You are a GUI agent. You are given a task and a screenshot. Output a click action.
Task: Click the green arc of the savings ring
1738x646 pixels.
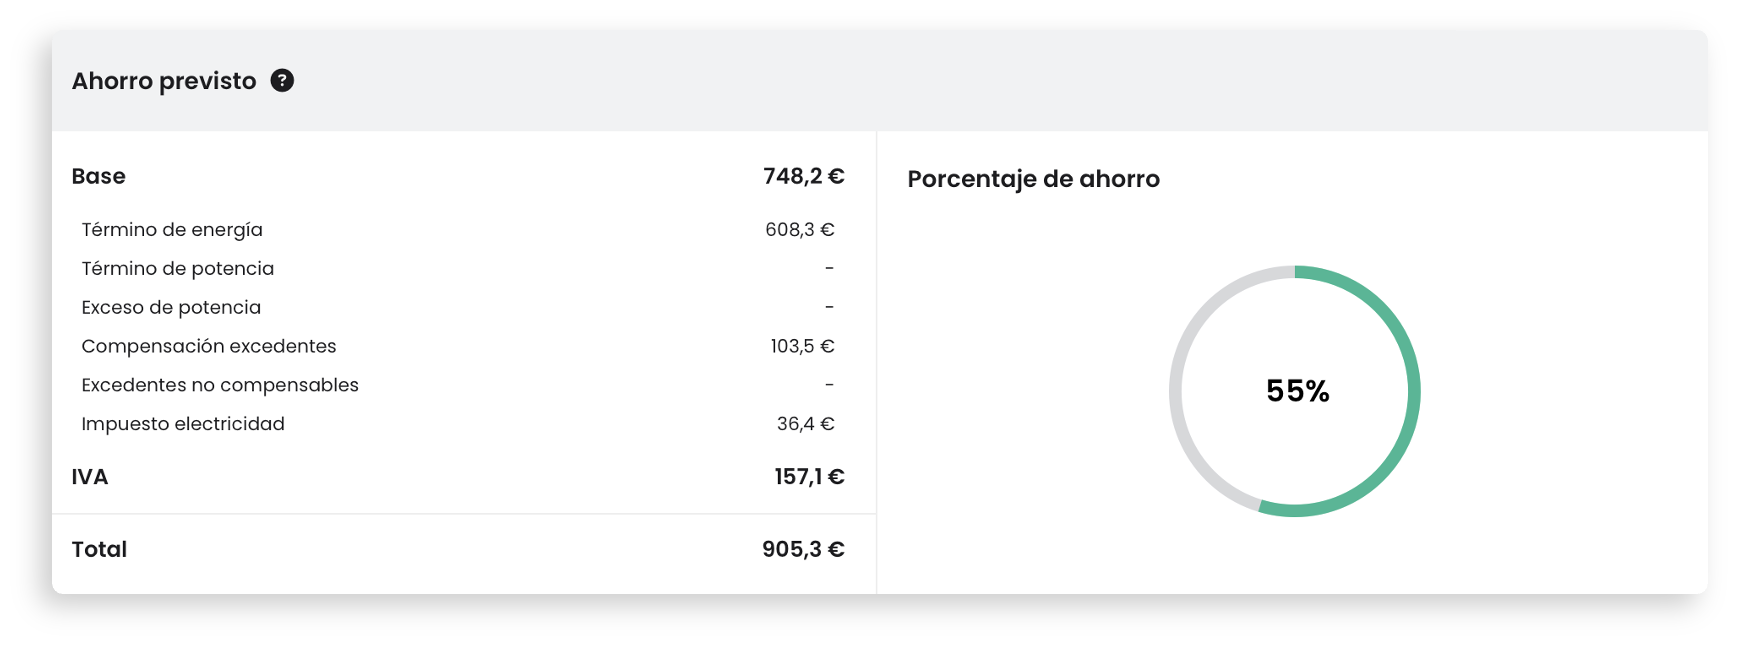click(1413, 391)
